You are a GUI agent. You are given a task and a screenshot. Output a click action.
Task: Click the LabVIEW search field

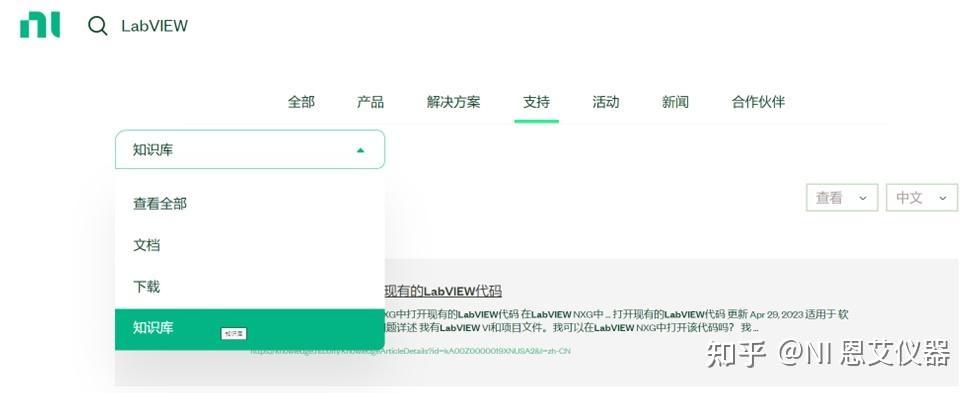pyautogui.click(x=154, y=25)
